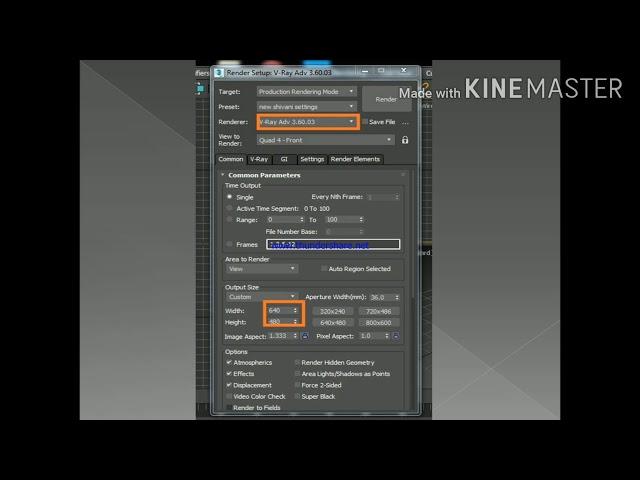Open the Output Size Custom dropdown
Screen dimensions: 640x480
tap(262, 297)
